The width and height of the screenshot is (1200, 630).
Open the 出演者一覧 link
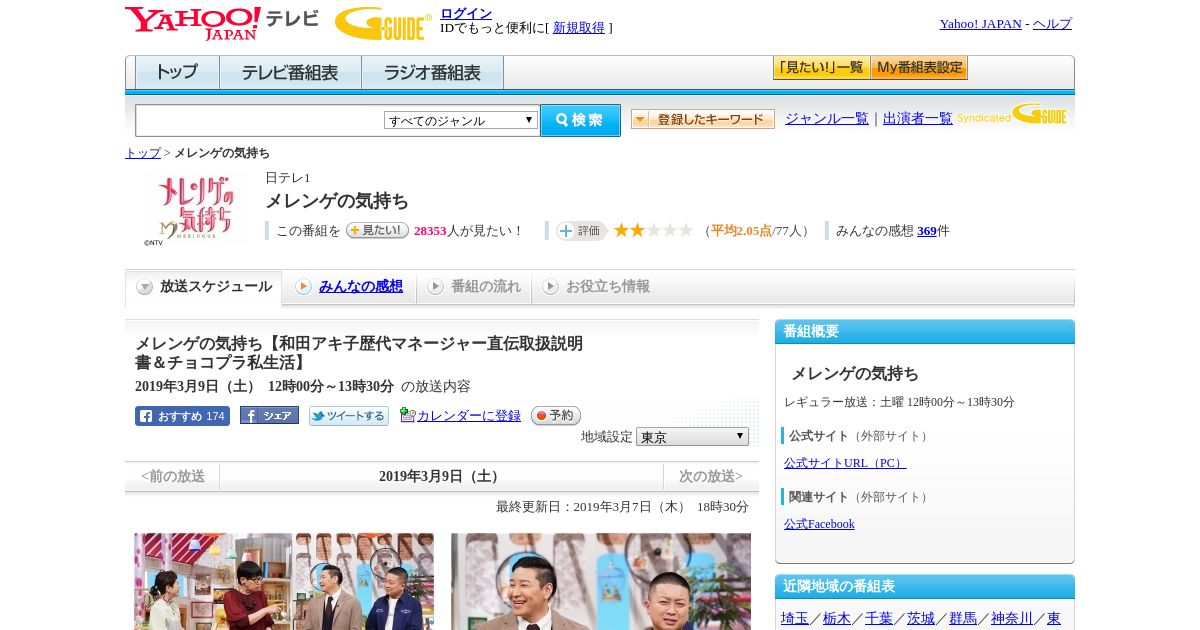(x=918, y=119)
